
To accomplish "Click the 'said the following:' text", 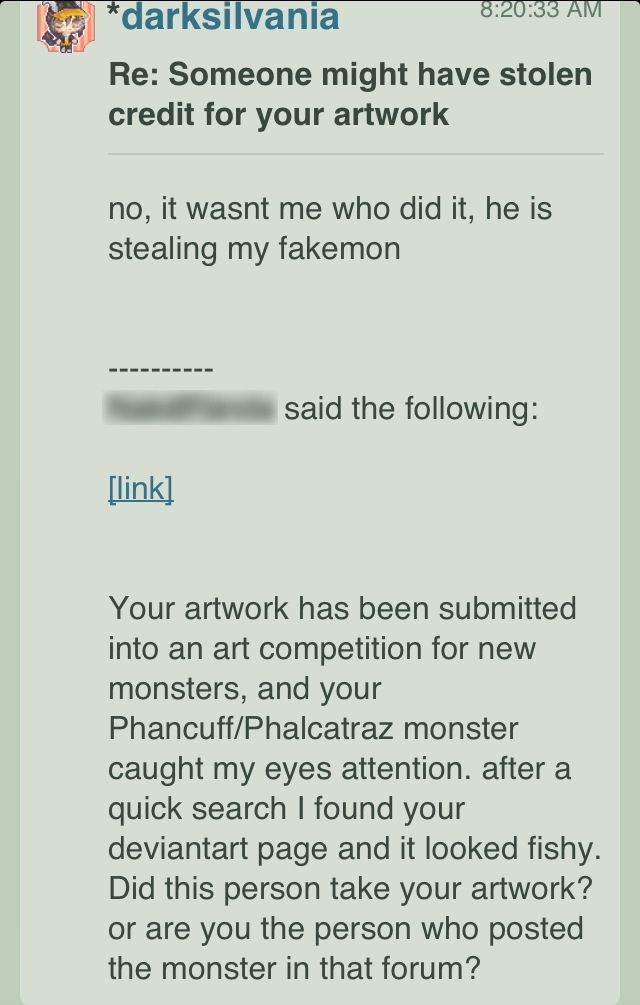I will click(x=411, y=409).
